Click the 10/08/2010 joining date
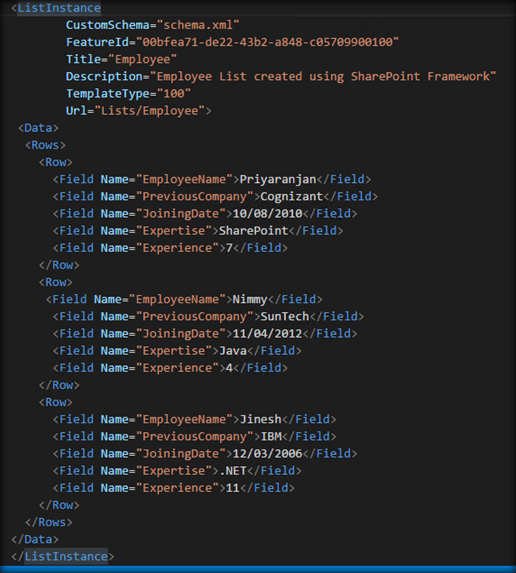This screenshot has width=516, height=573. tap(268, 213)
